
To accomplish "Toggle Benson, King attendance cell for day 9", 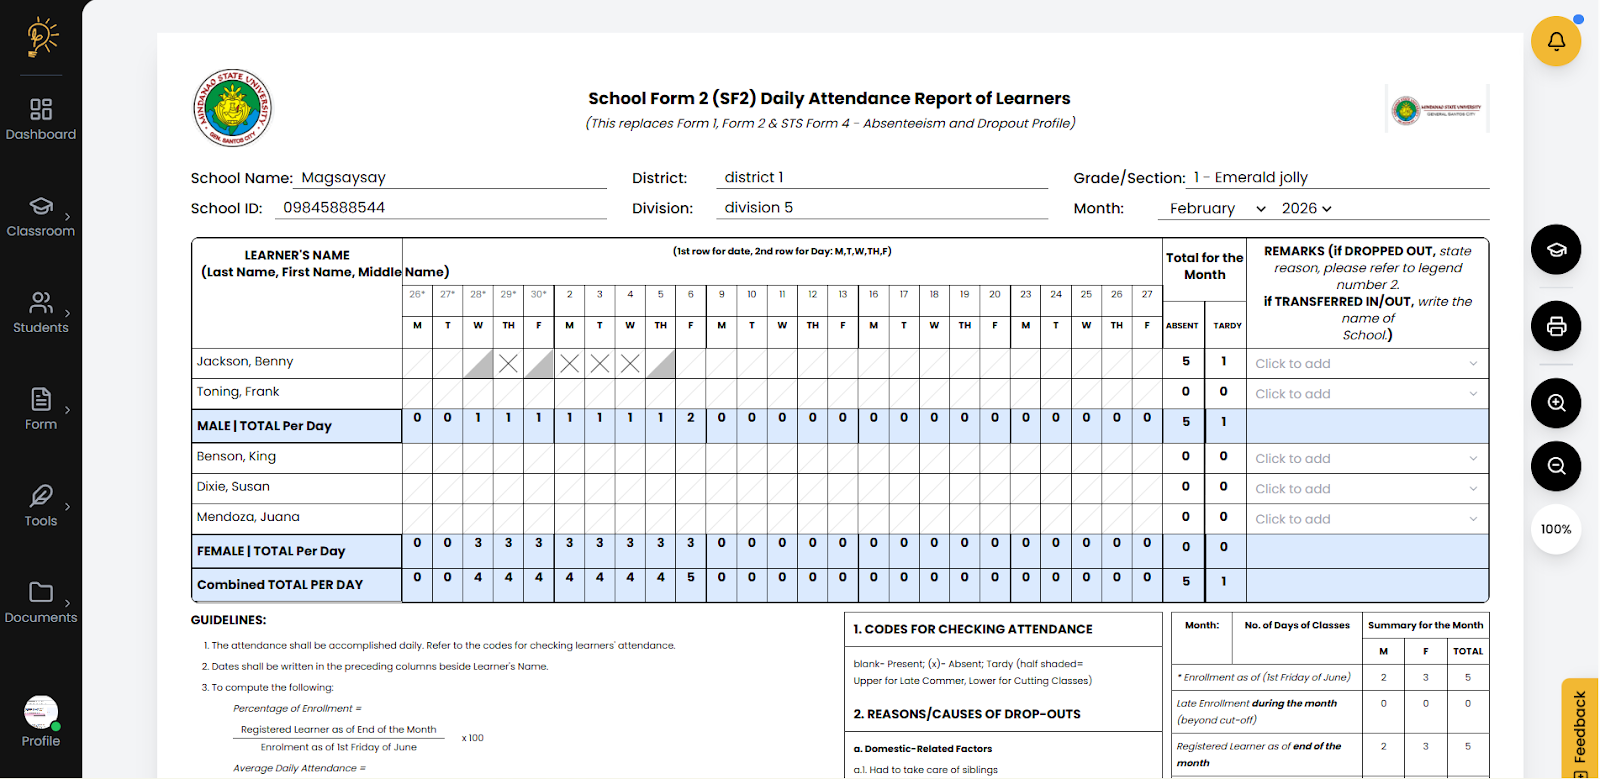I will pyautogui.click(x=721, y=458).
